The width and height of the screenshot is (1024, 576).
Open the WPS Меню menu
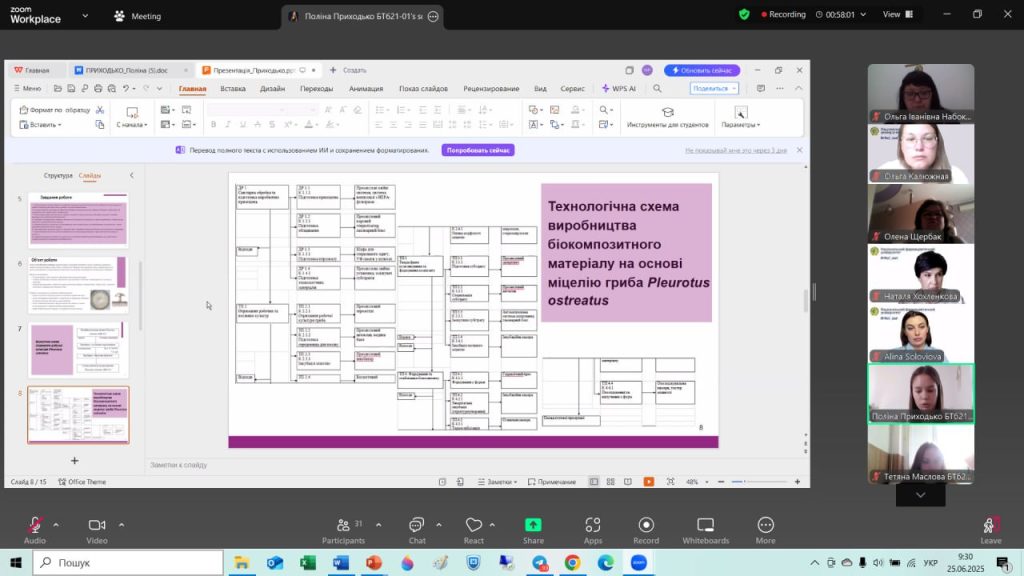27,88
